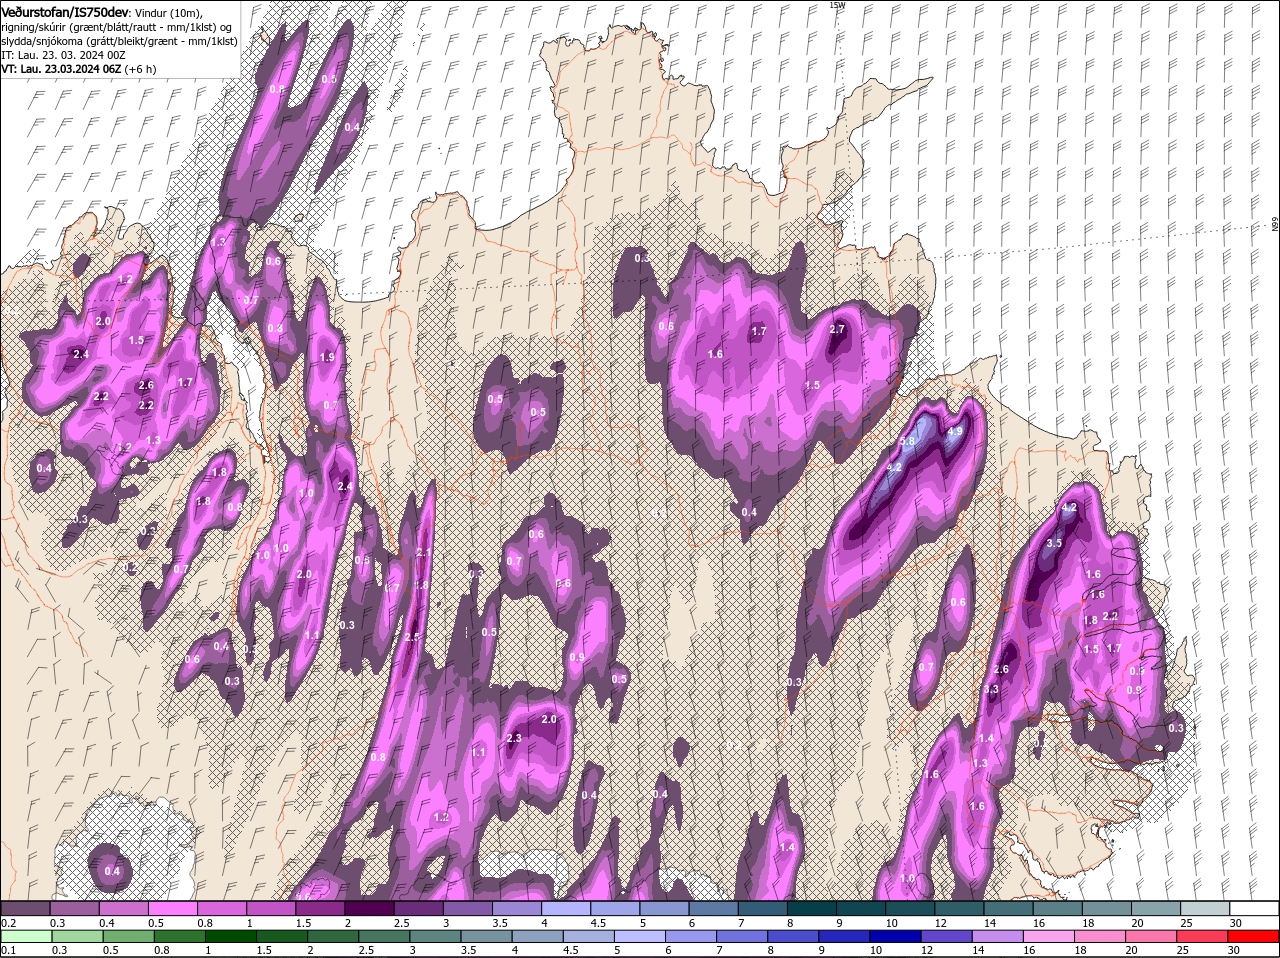Screen dimensions: 1280x958
Task: Pick the blue legend swatch starting at 8 in the rain row
Action: 795,936
